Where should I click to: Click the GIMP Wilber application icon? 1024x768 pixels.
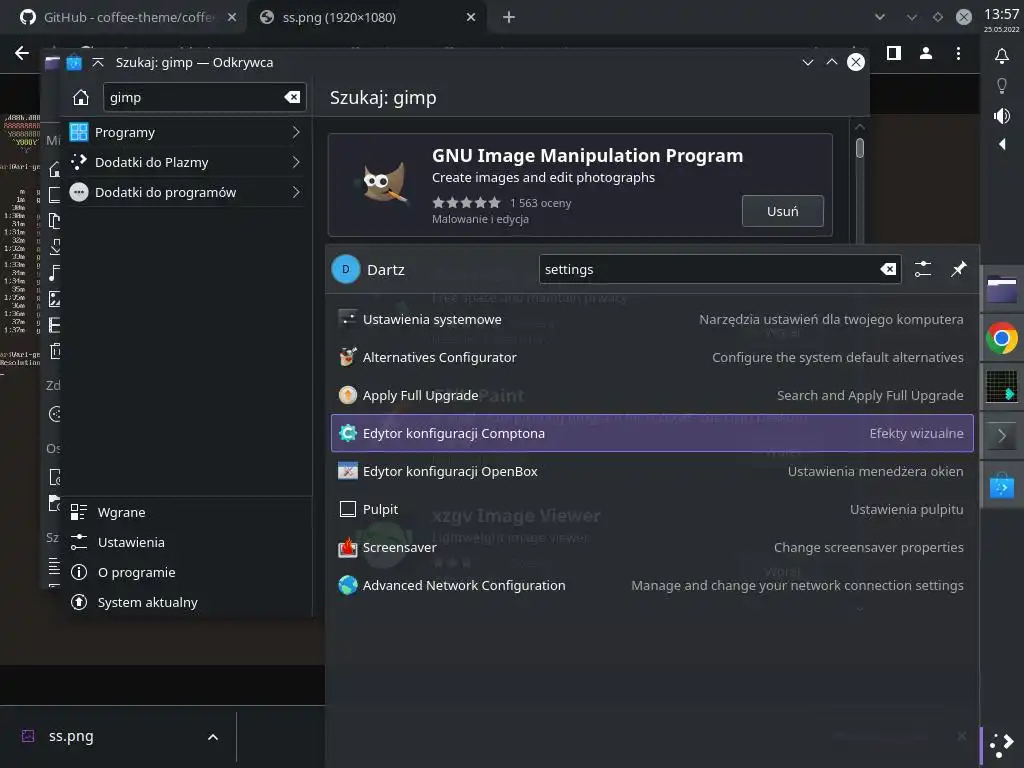[x=385, y=182]
